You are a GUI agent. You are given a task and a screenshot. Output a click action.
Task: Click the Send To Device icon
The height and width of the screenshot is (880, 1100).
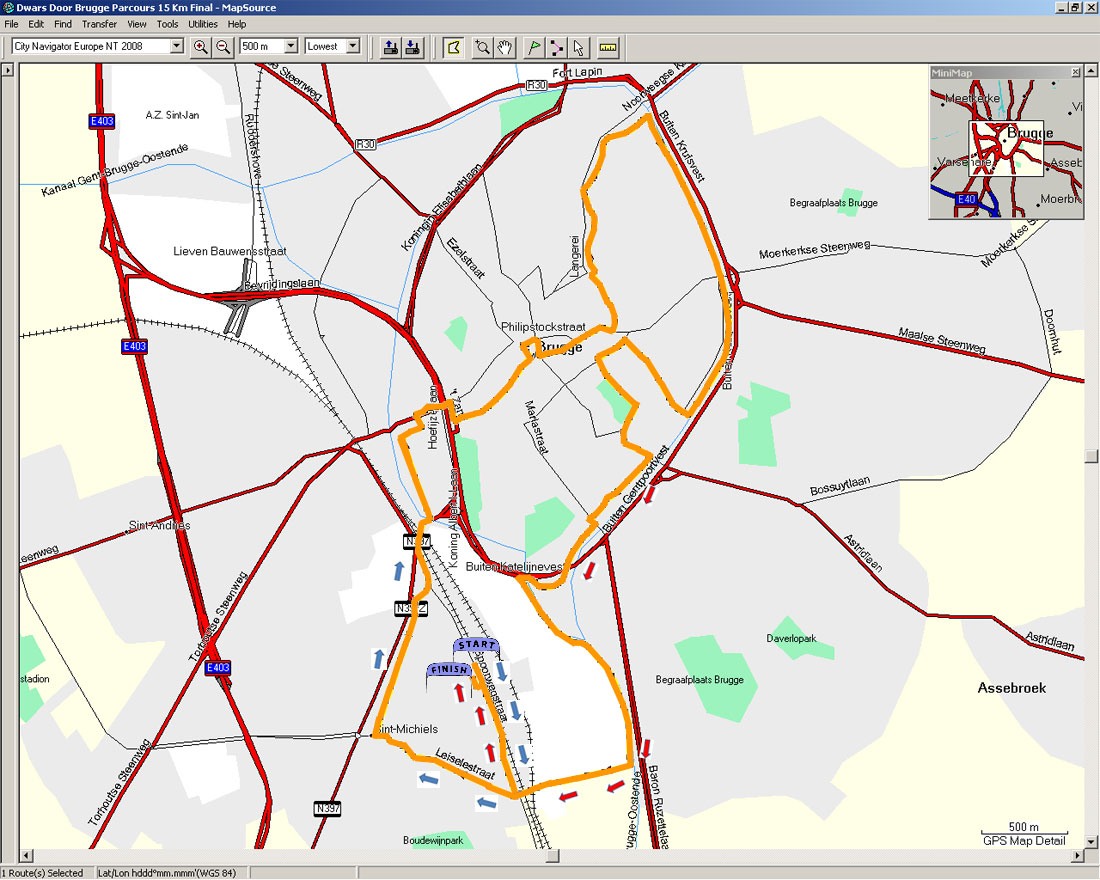391,46
